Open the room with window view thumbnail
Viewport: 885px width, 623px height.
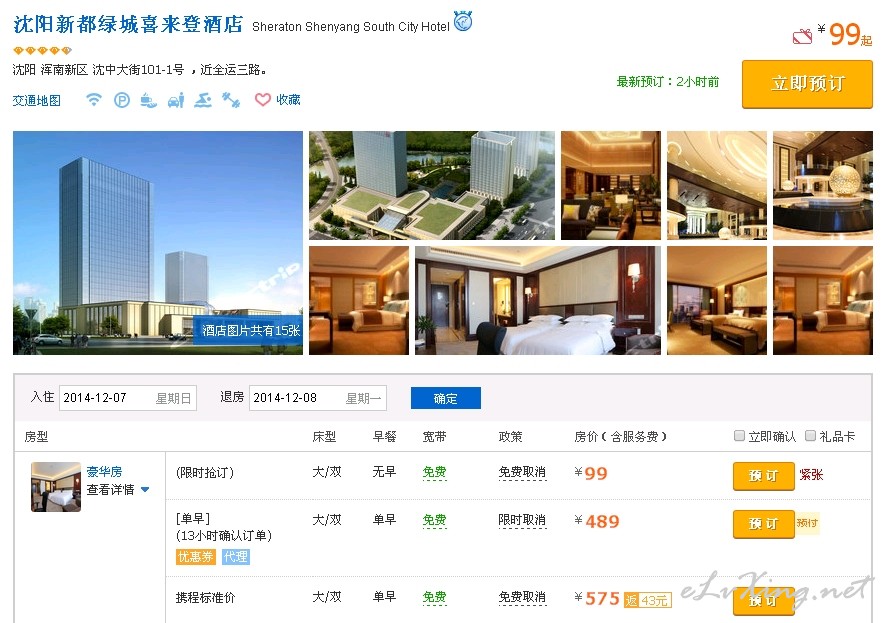point(717,301)
